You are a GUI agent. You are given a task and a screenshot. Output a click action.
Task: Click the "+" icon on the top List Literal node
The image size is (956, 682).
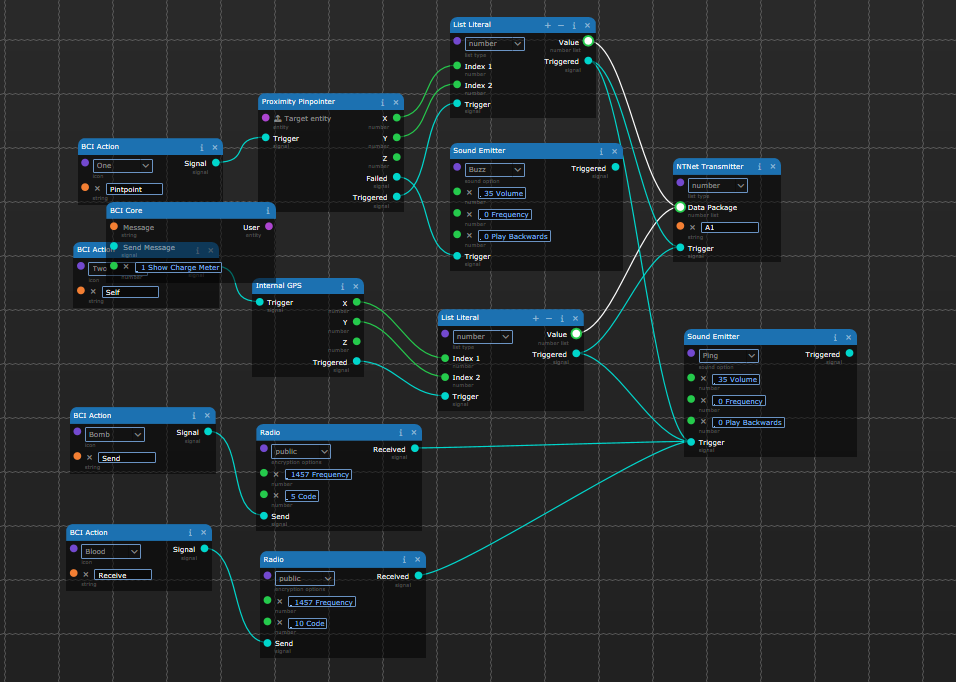(x=547, y=24)
